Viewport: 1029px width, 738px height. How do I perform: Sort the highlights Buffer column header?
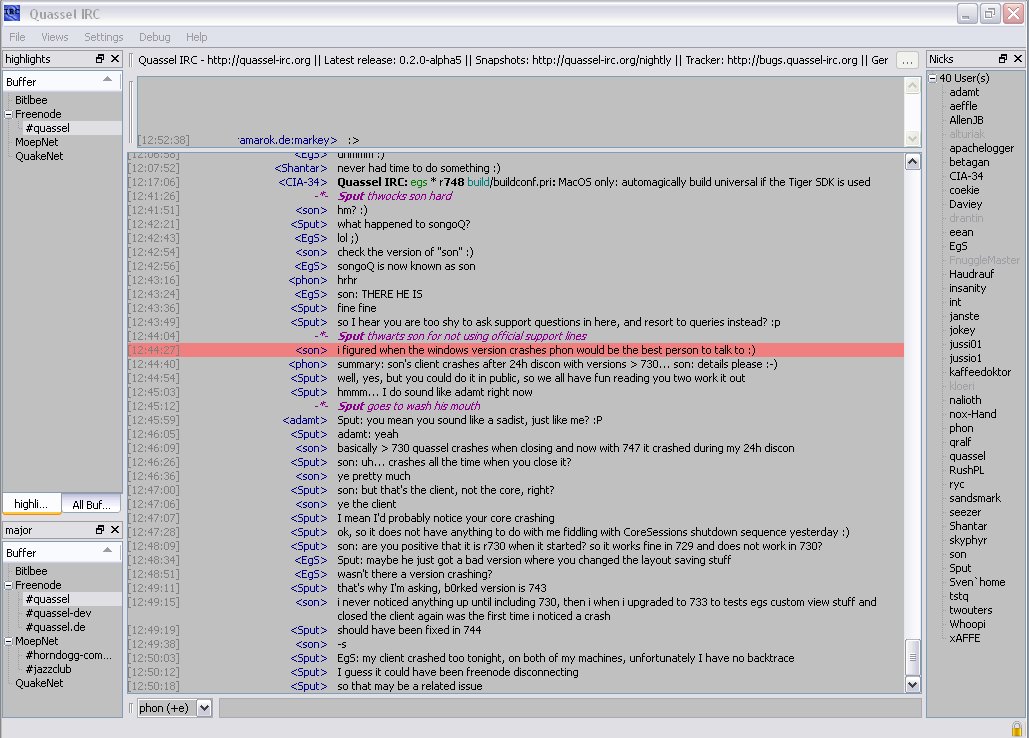click(x=62, y=81)
